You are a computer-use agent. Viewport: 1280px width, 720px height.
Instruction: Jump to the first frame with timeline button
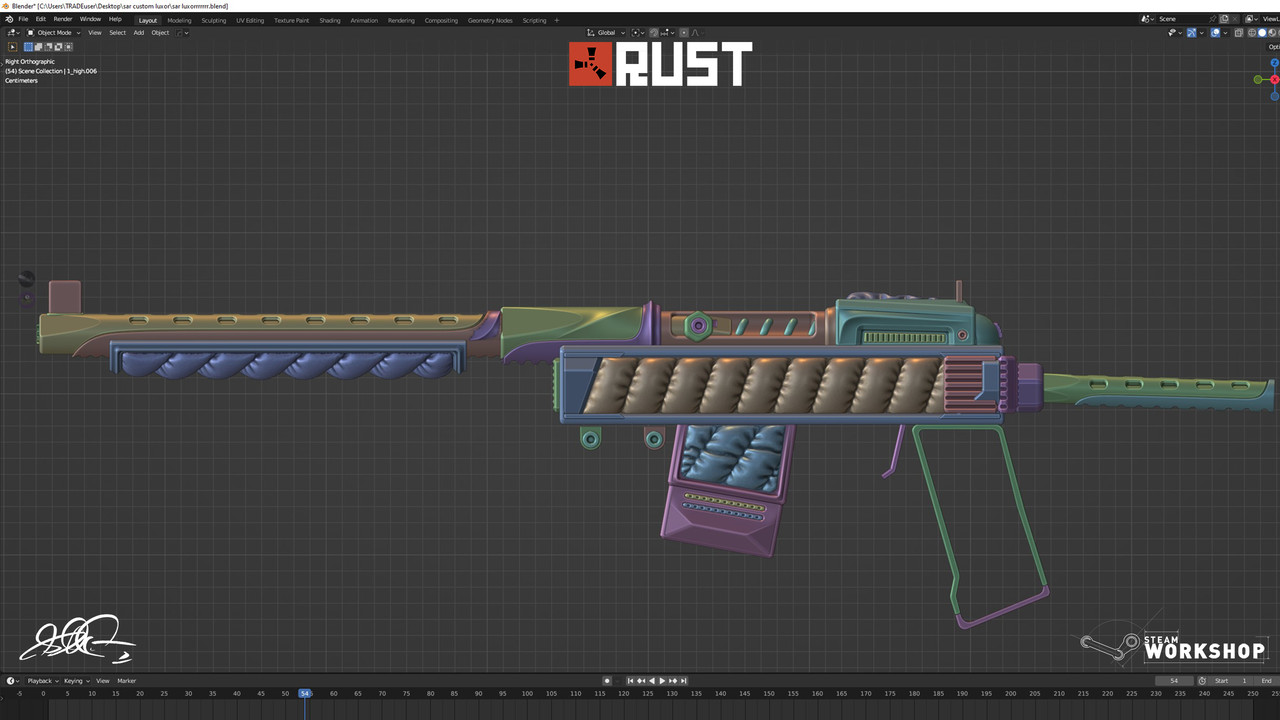[631, 680]
